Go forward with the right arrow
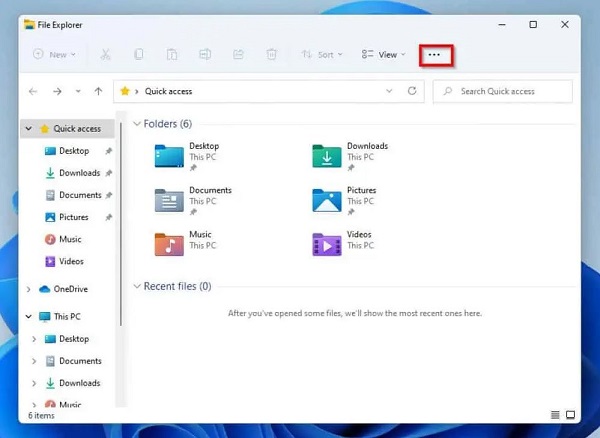 click(x=57, y=91)
